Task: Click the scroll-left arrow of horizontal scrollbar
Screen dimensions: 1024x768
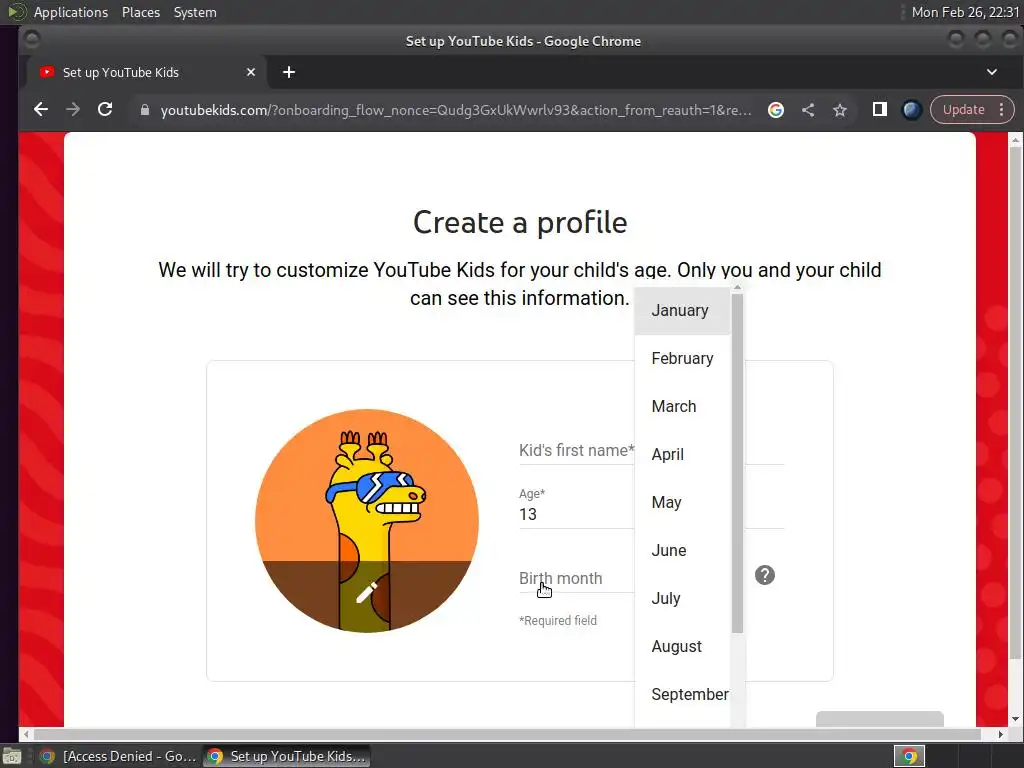Action: click(26, 734)
